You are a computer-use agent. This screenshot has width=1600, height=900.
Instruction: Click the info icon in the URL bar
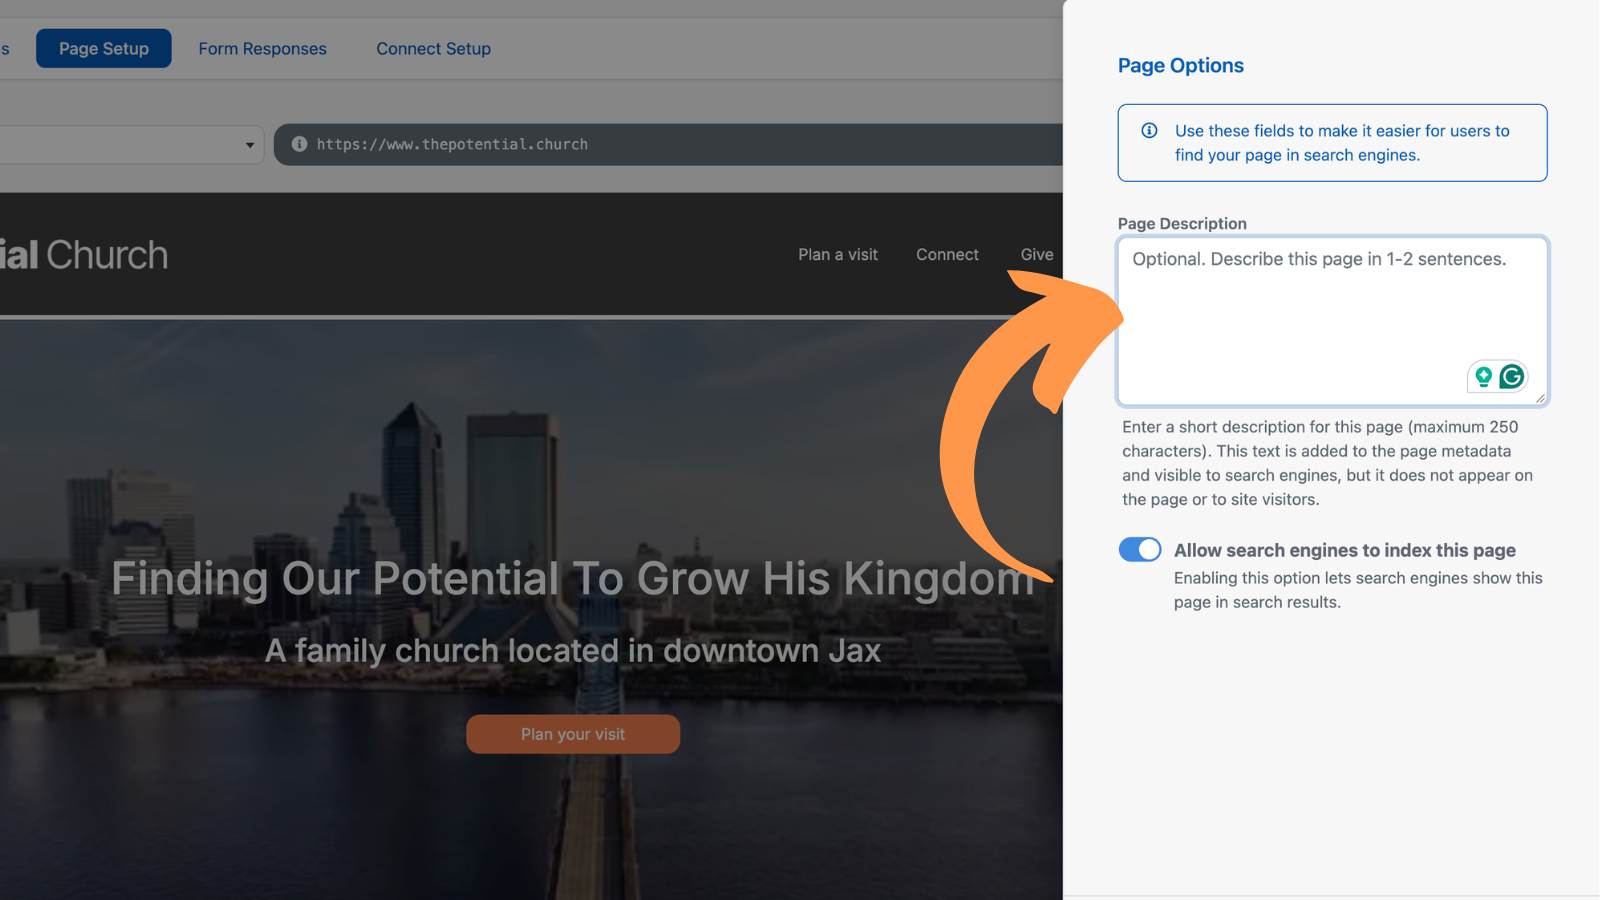coord(299,144)
